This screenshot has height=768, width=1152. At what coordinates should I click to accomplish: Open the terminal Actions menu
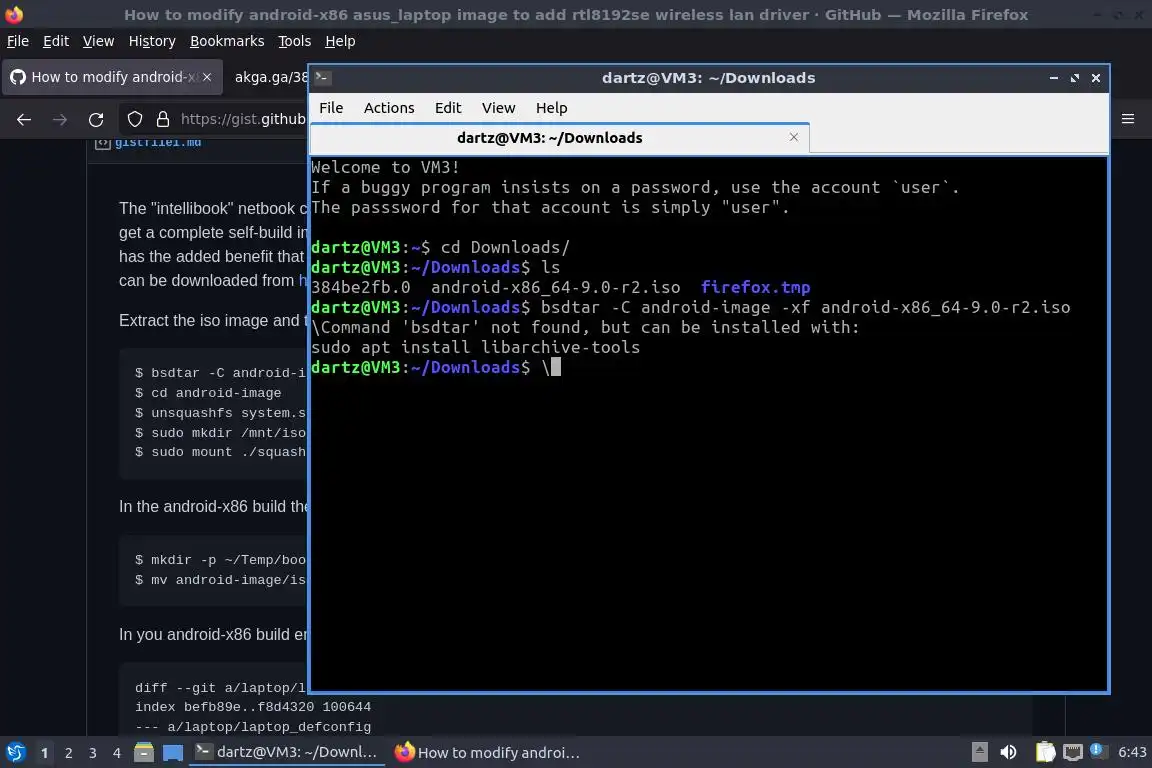point(389,108)
